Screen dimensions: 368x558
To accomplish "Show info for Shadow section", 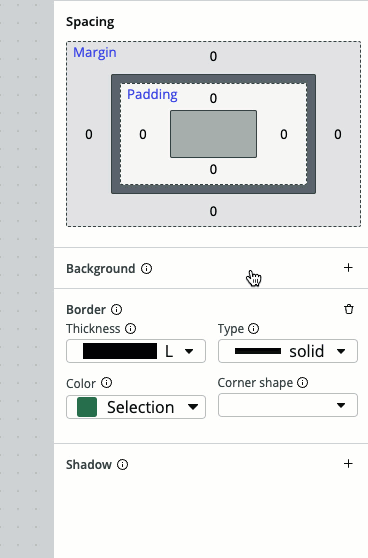I will click(122, 464).
